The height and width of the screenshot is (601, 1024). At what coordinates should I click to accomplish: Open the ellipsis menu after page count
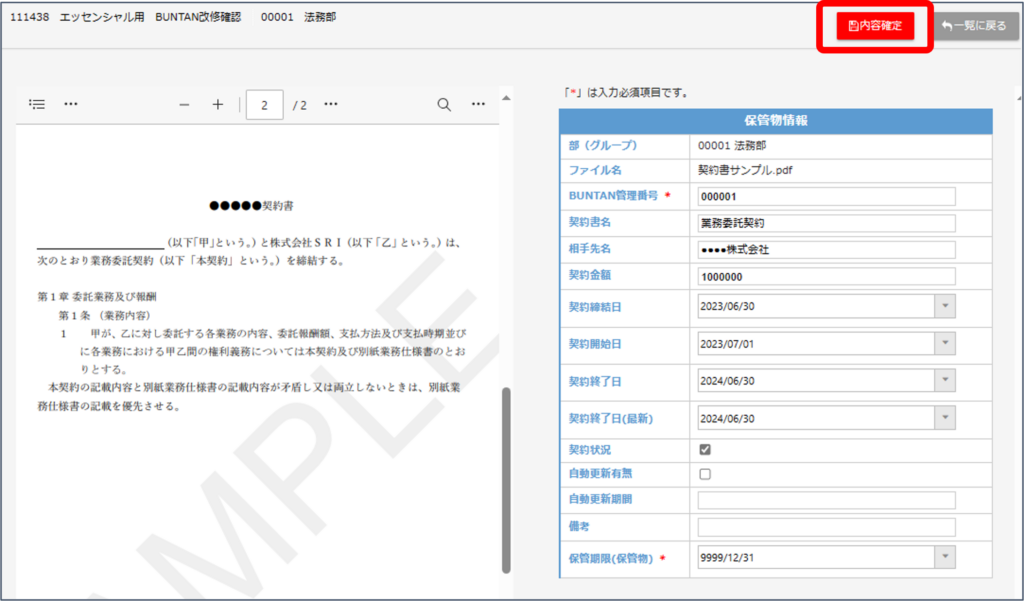(x=331, y=104)
